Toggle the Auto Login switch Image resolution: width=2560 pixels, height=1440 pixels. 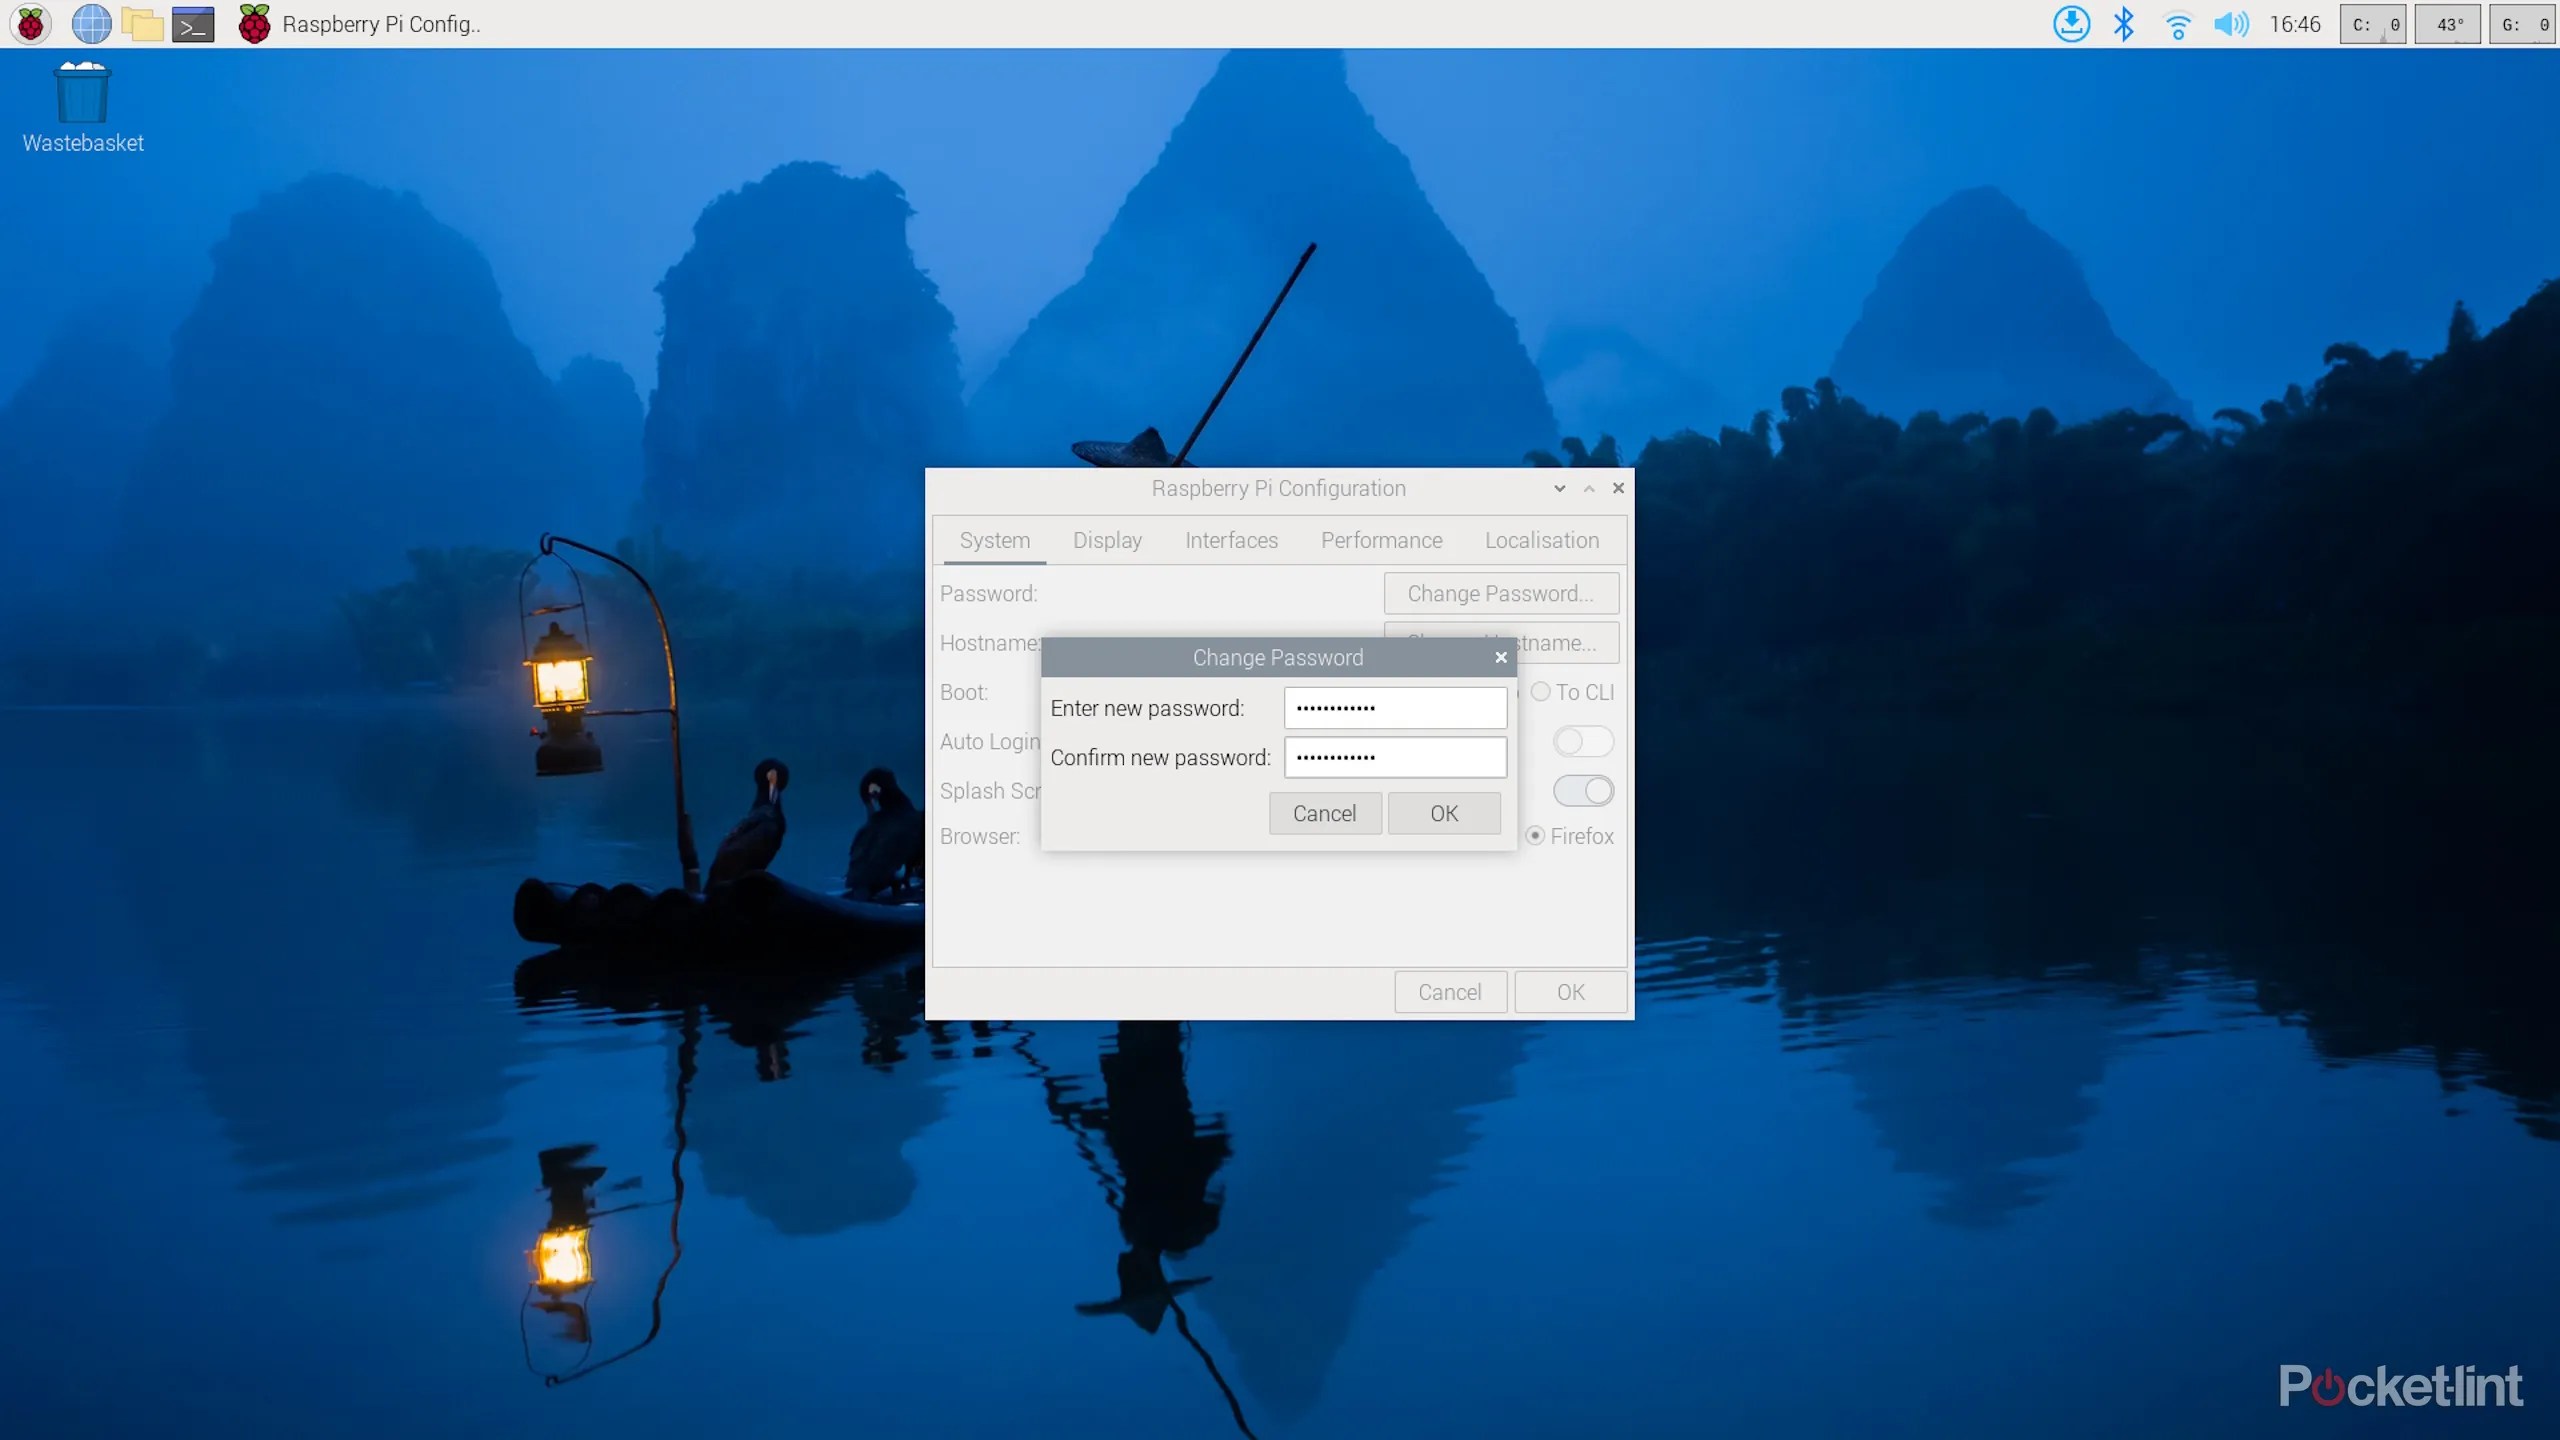(1583, 742)
